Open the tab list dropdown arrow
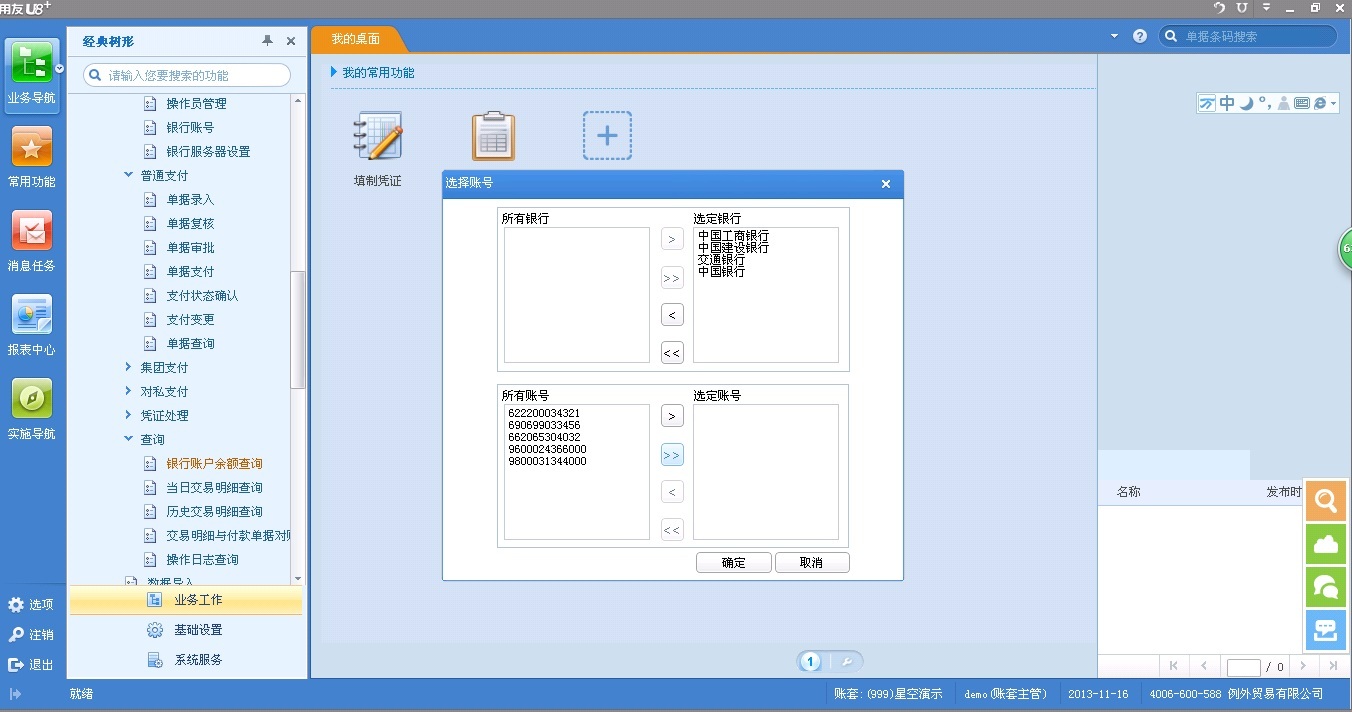Screen dimensions: 1352x712 pyautogui.click(x=1115, y=36)
